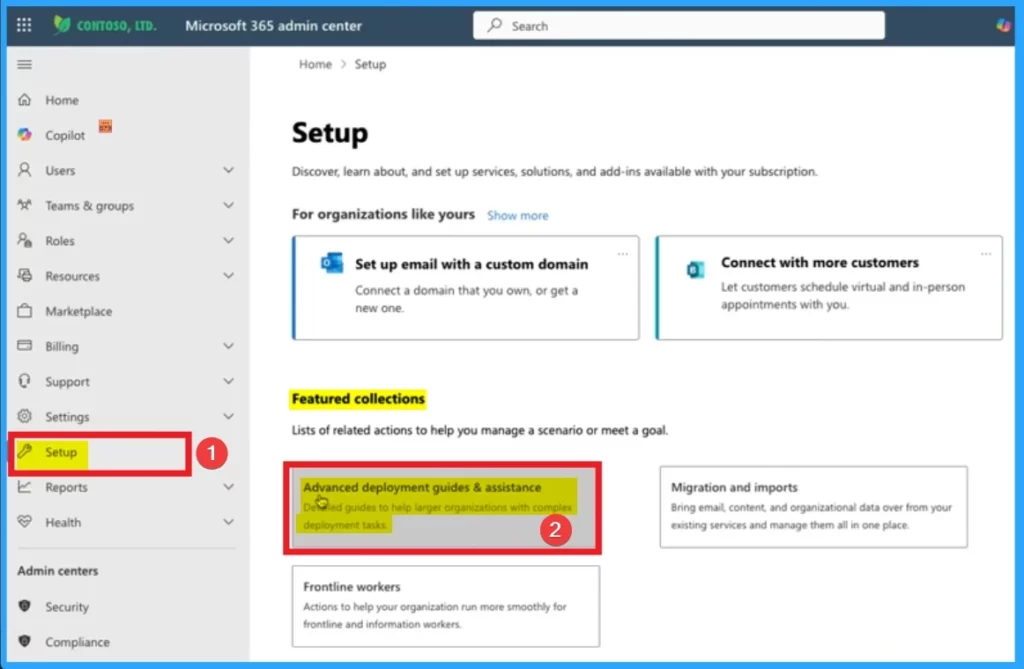Expand the Health chevron
The image size is (1024, 669).
(x=229, y=522)
